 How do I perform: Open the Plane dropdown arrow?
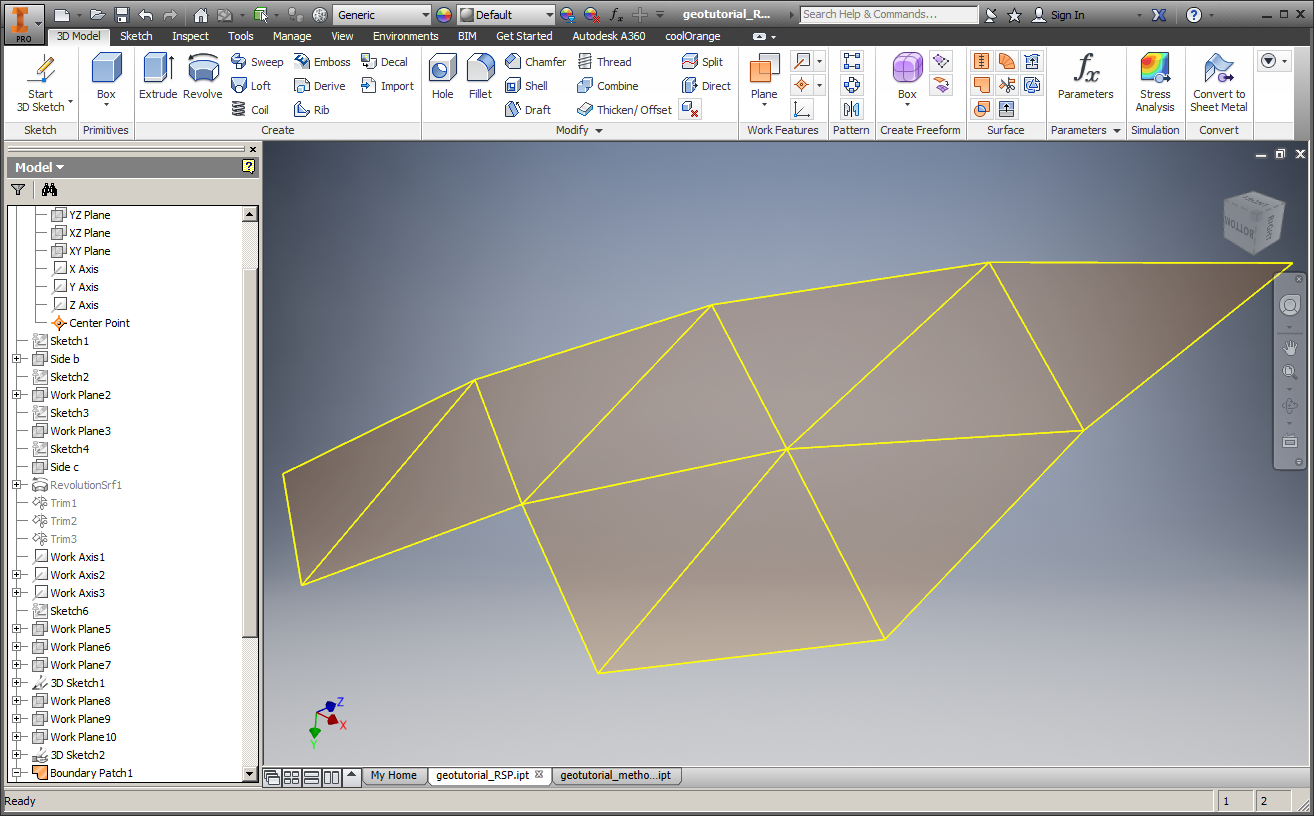(x=764, y=106)
